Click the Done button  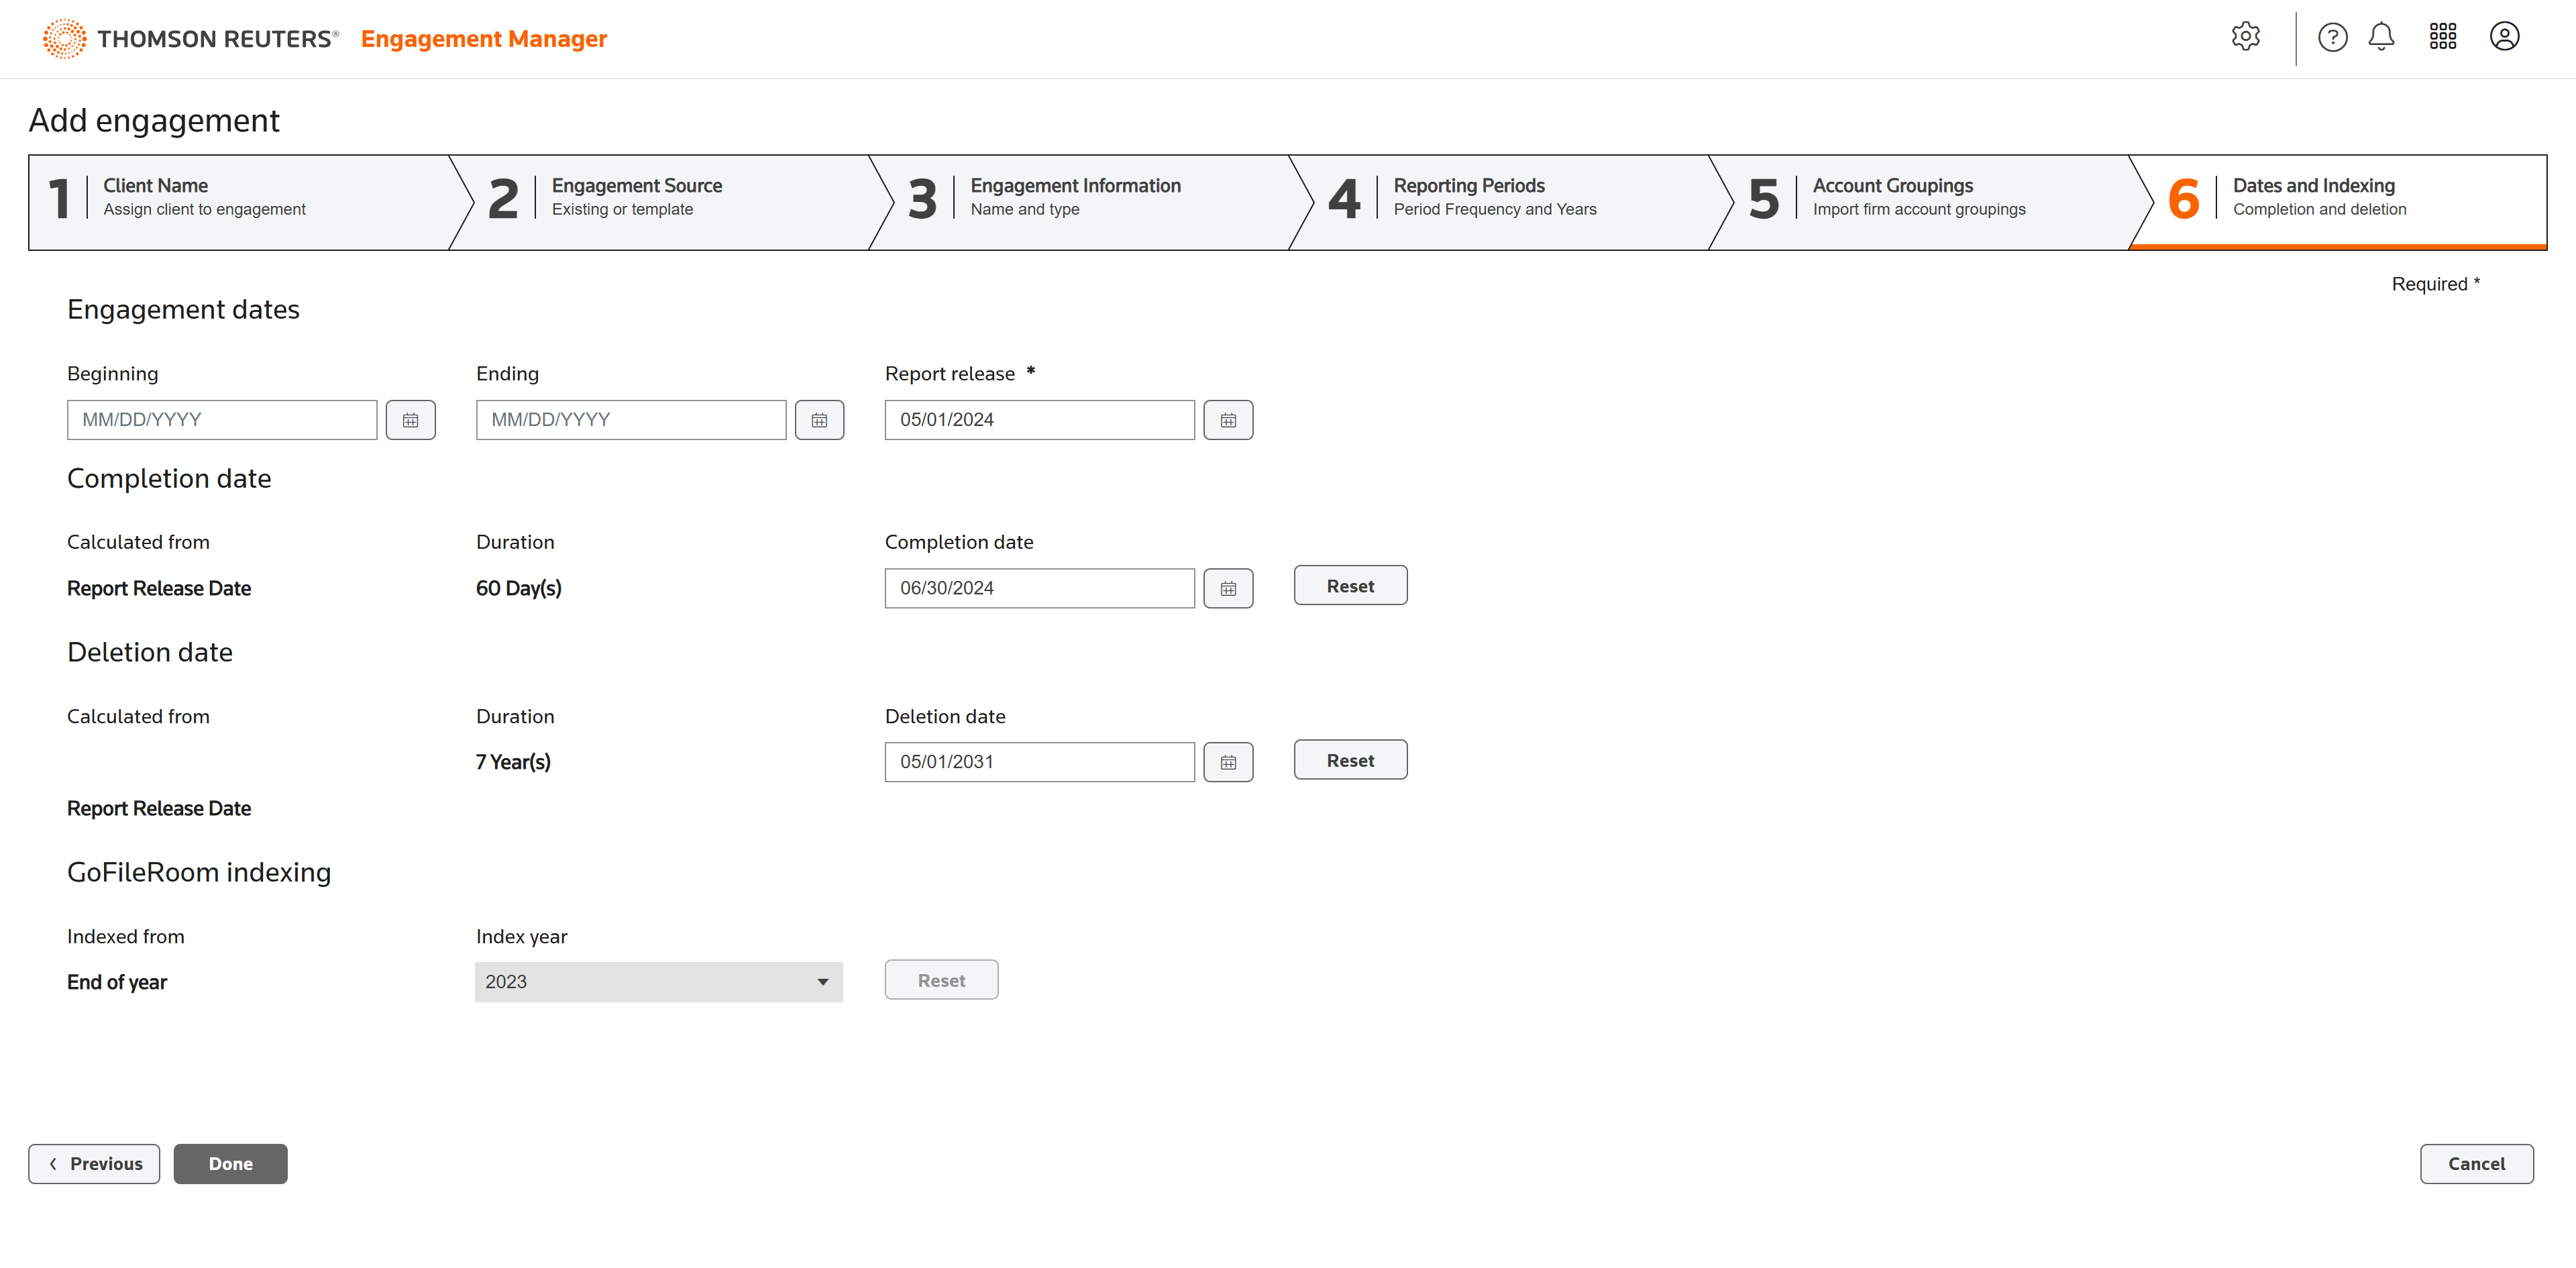[230, 1164]
